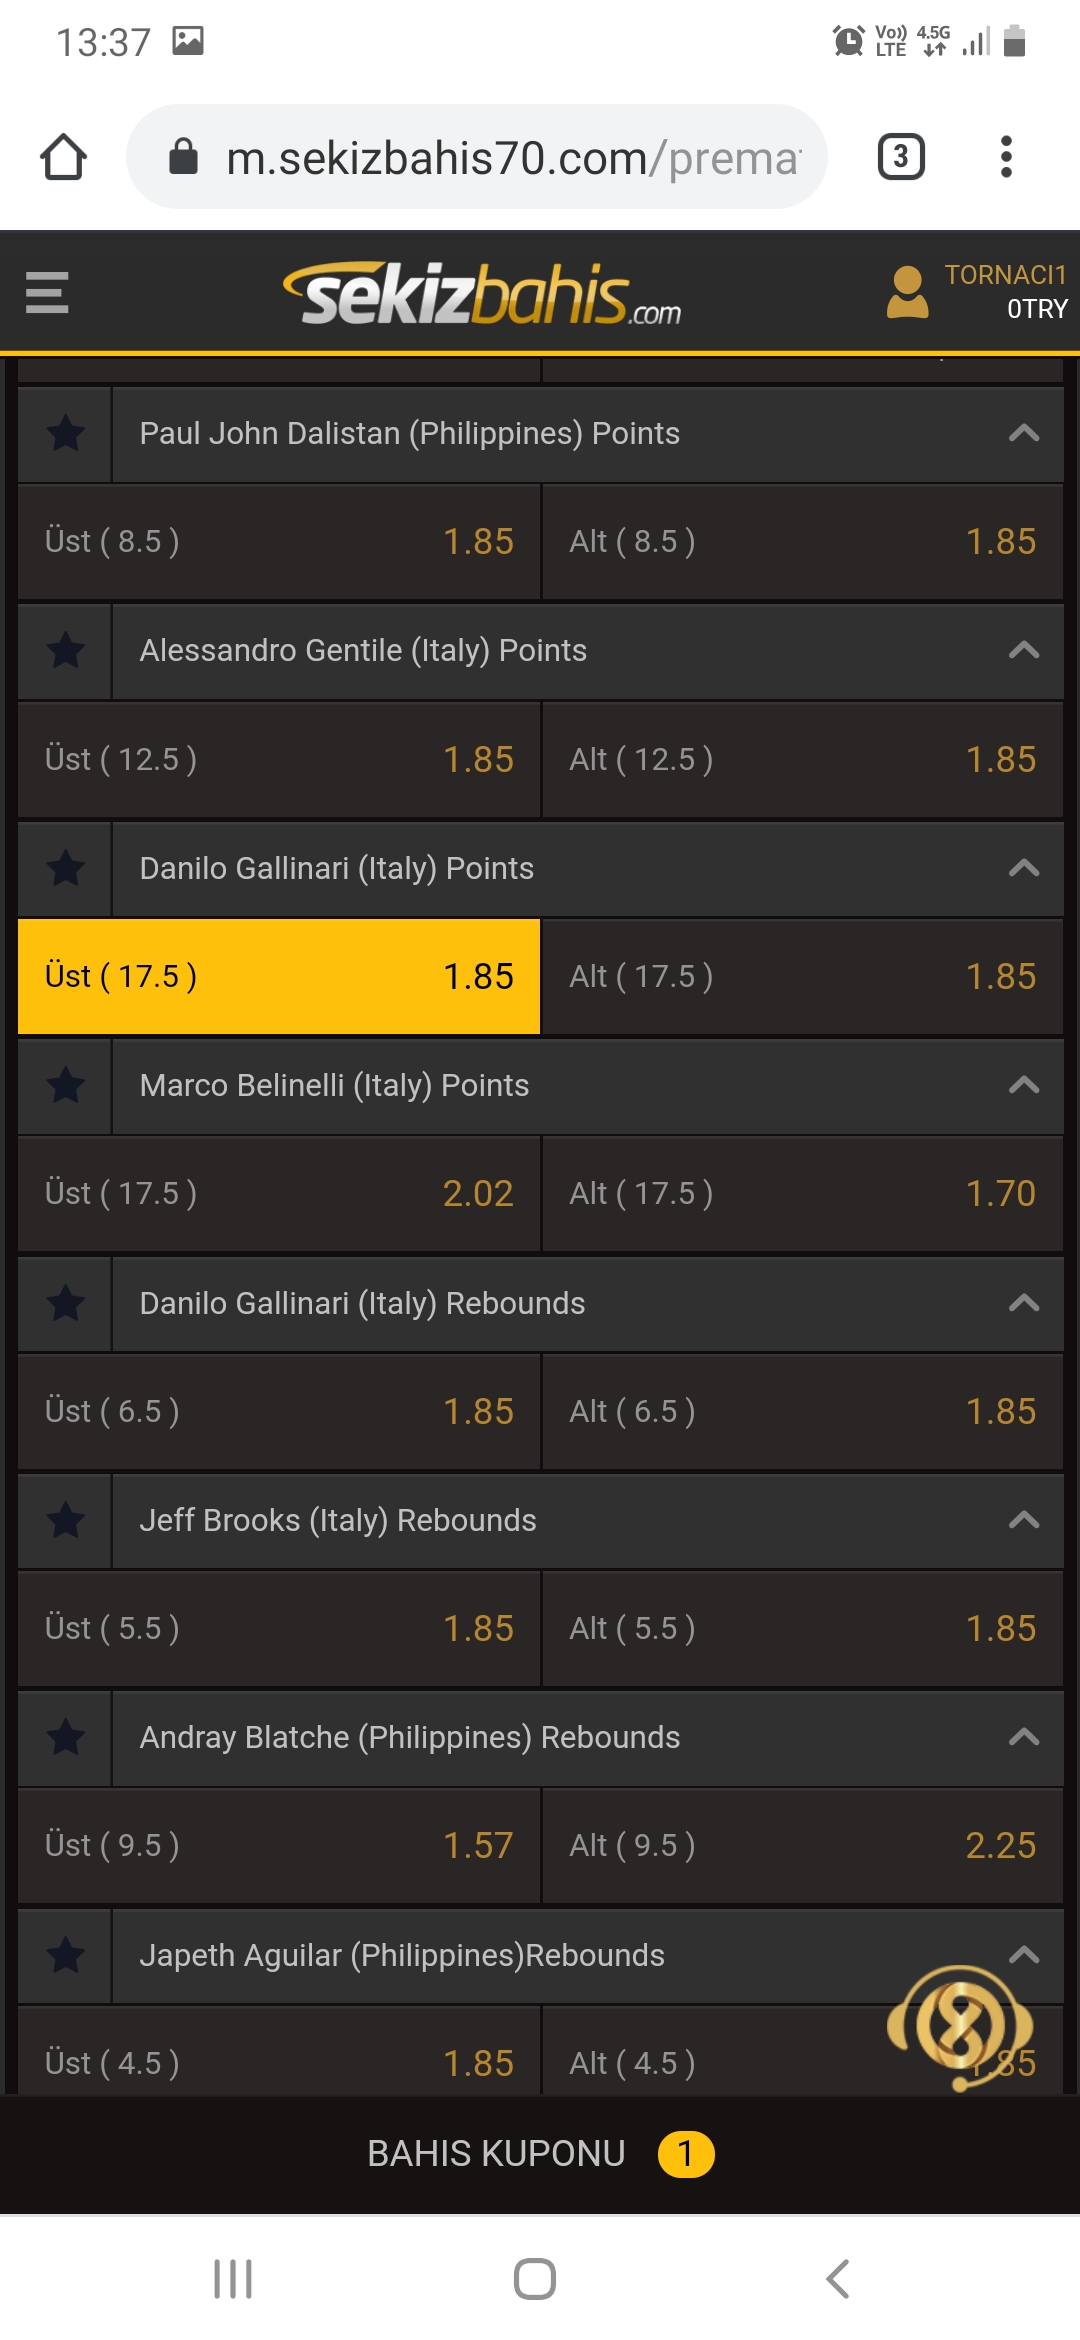Favorite Marco Belinelli Points market star

click(66, 1085)
